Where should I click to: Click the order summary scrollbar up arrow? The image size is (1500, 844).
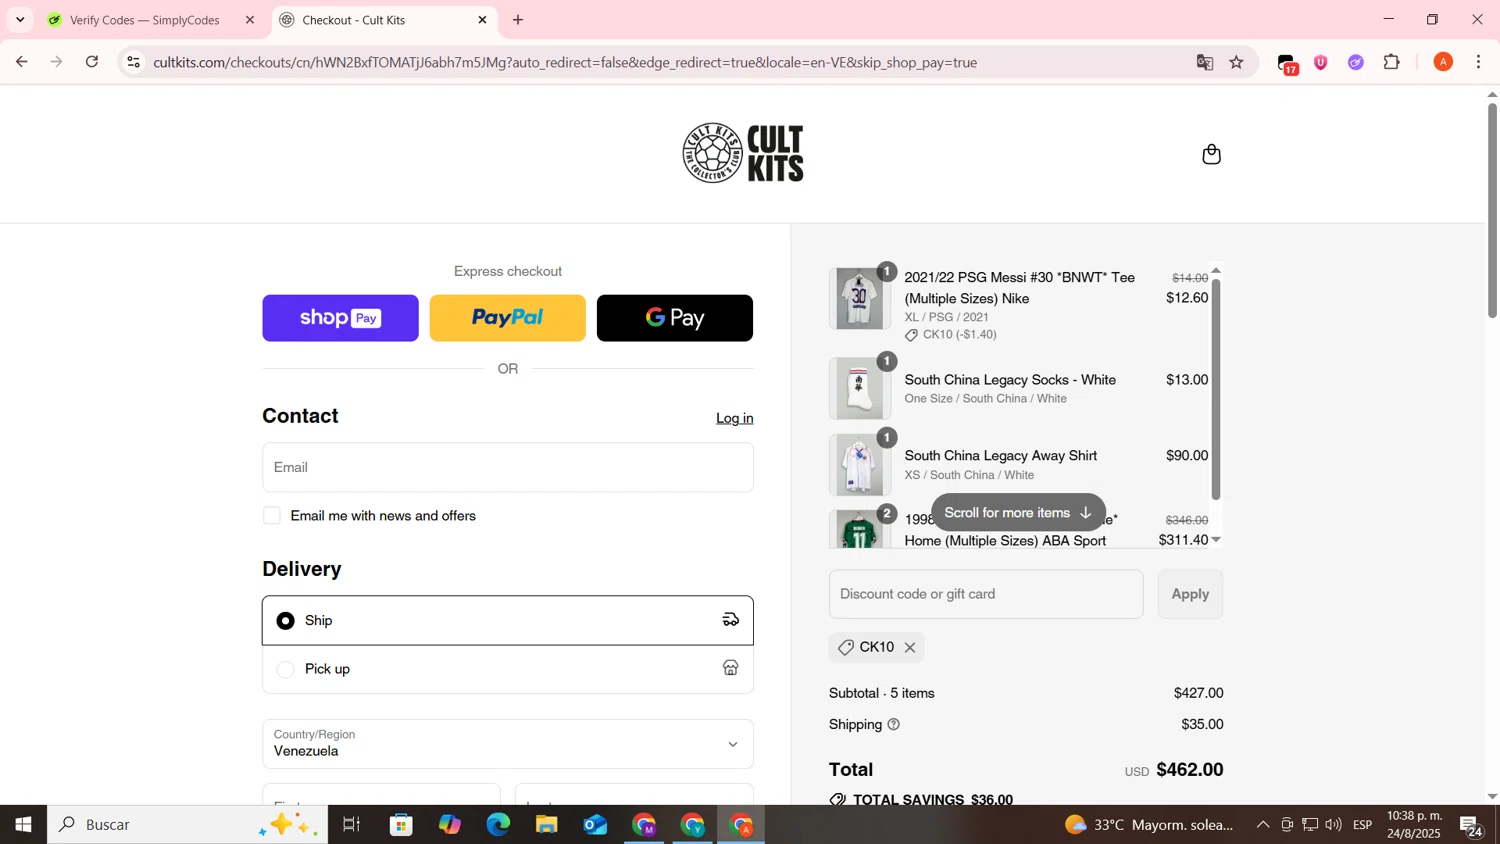coord(1216,270)
